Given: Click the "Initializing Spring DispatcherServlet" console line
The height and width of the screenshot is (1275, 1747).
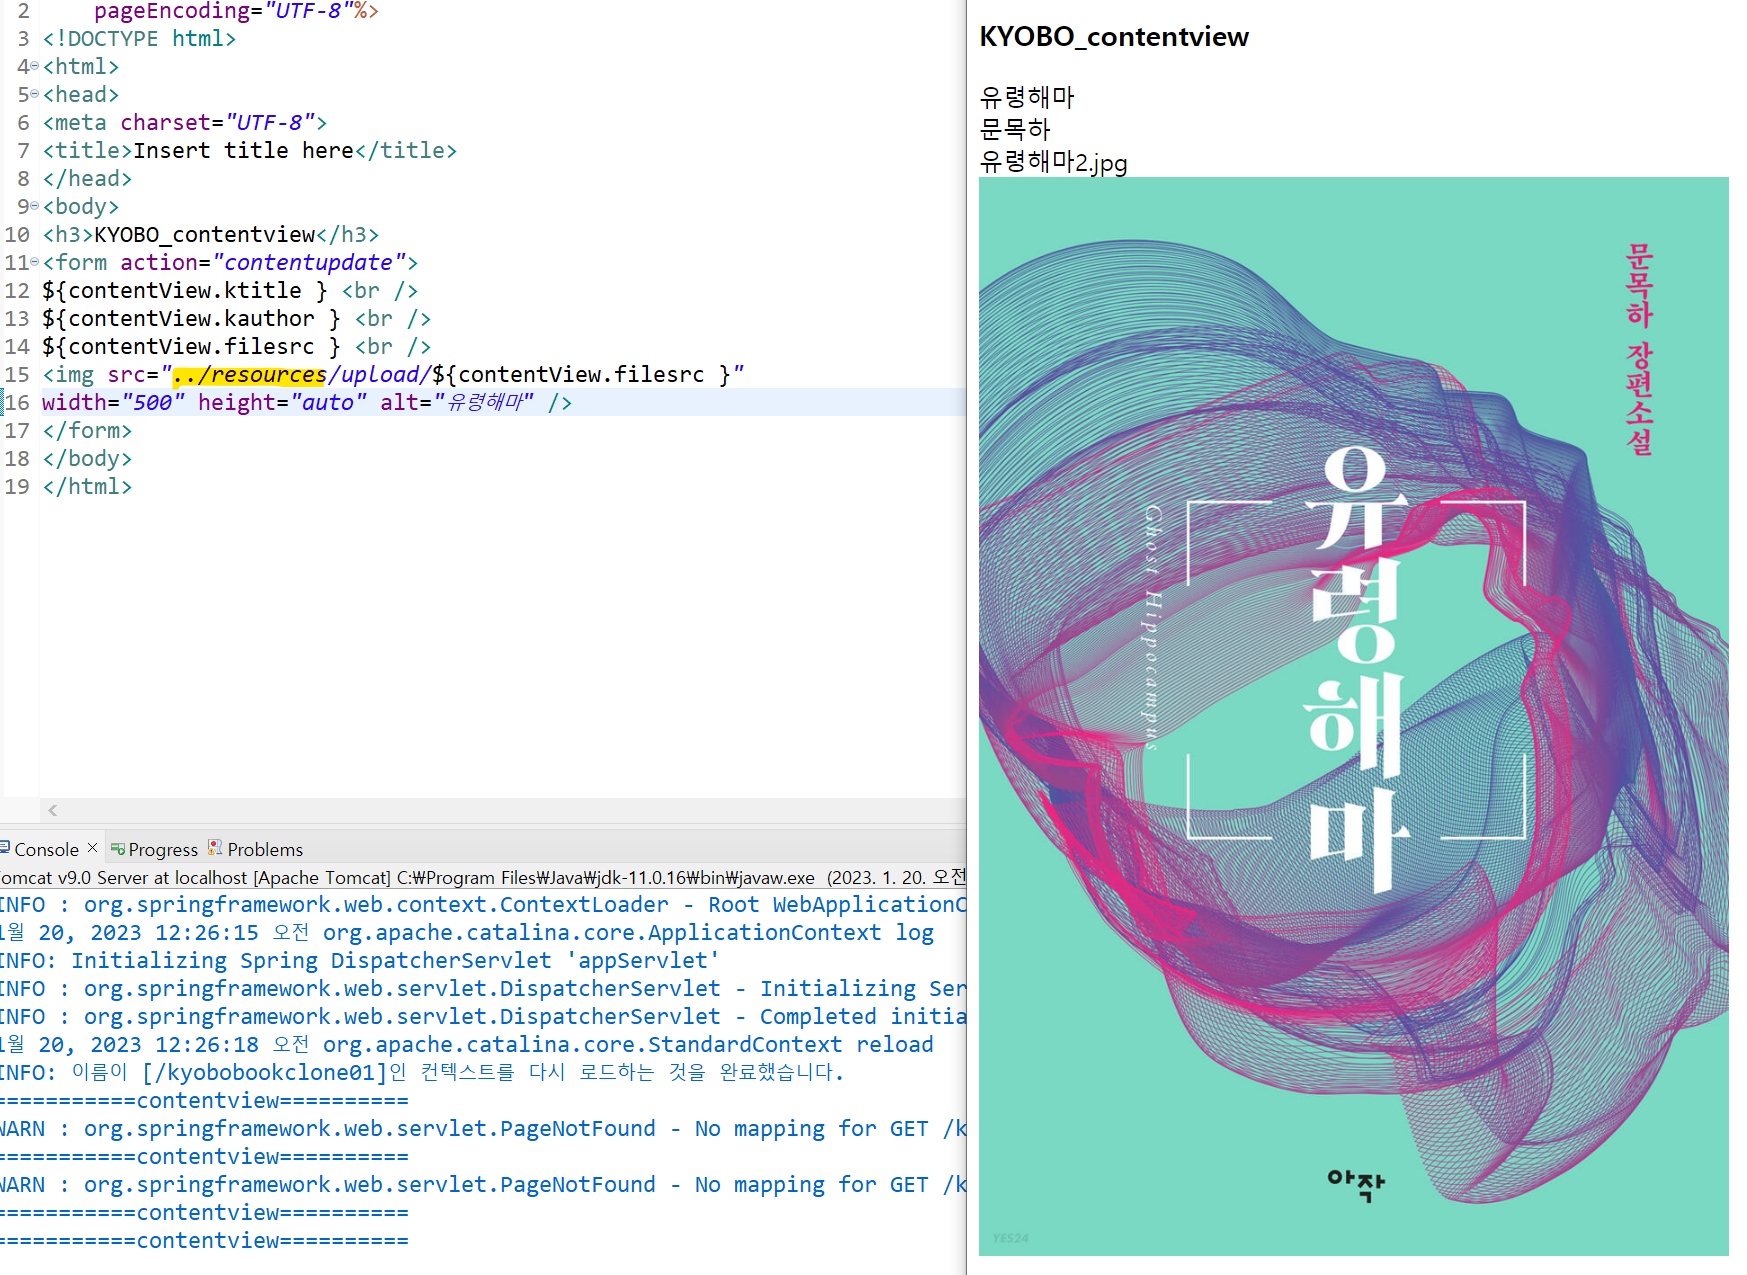Looking at the screenshot, I should coord(360,960).
